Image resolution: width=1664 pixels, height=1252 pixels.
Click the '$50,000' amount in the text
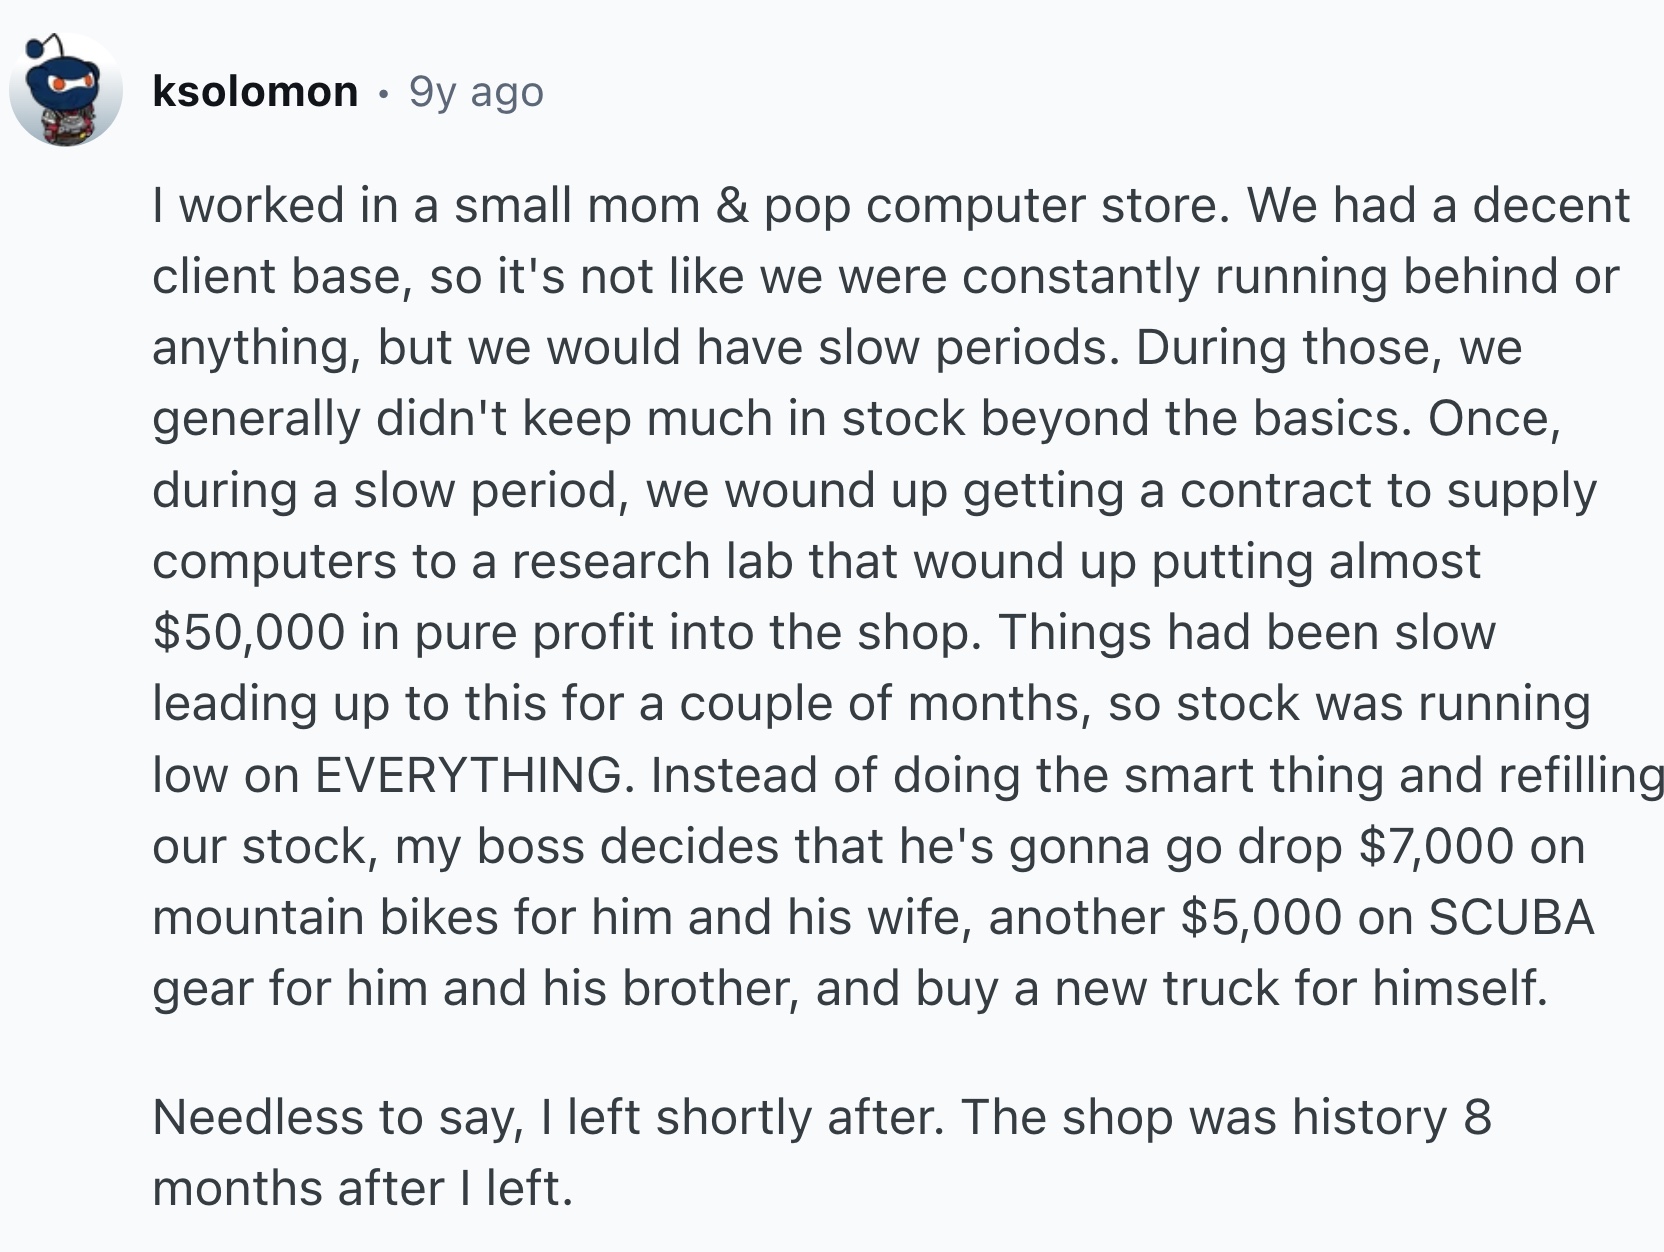[x=248, y=633]
